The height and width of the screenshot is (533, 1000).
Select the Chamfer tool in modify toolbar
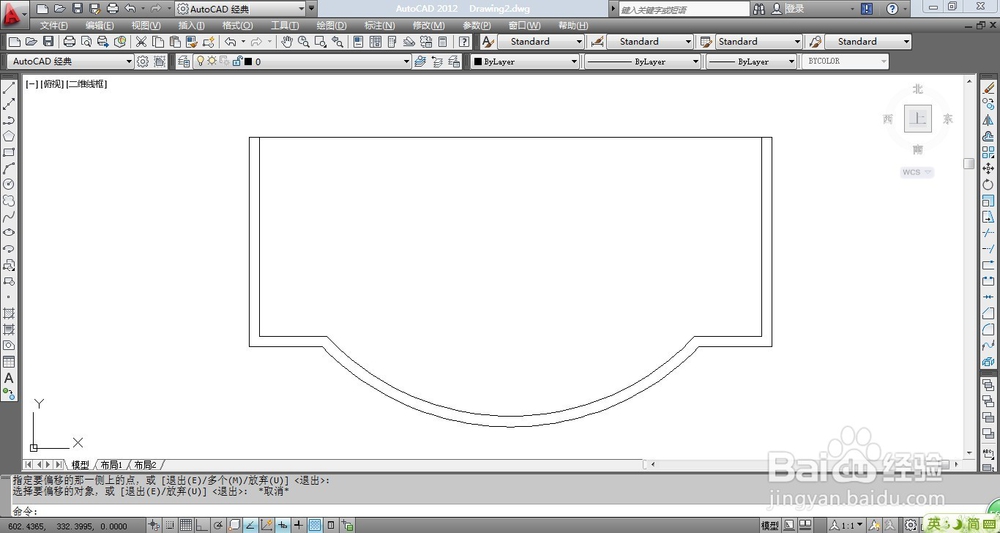click(x=988, y=313)
